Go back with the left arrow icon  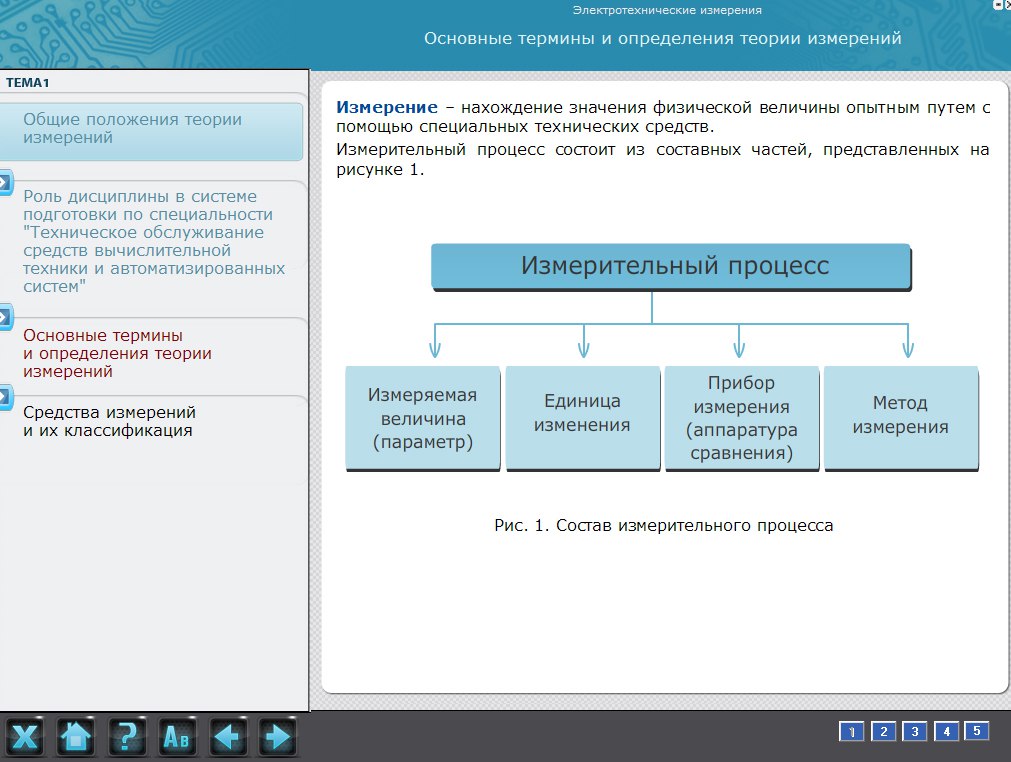click(227, 738)
